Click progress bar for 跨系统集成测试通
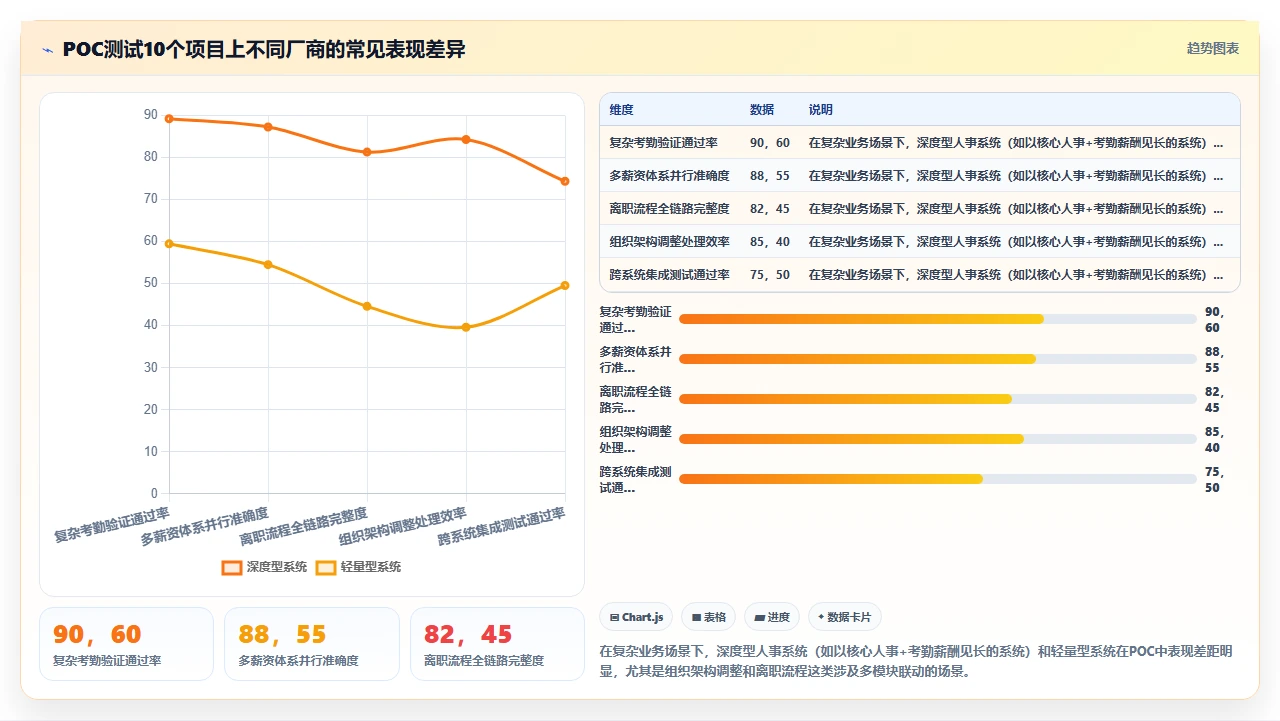Screen dimensions: 1280x721 (937, 479)
